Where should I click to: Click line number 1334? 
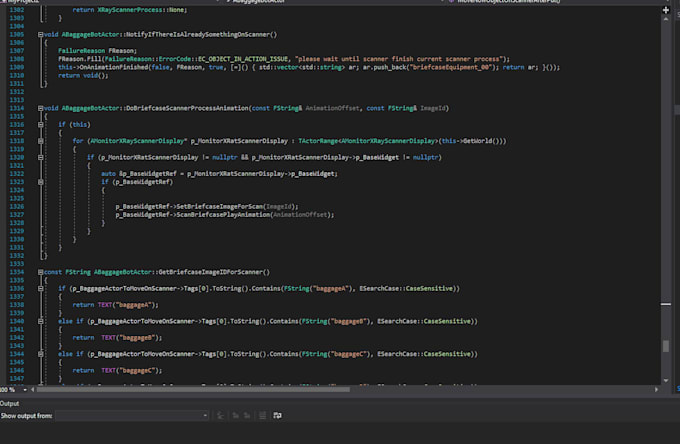tap(16, 272)
